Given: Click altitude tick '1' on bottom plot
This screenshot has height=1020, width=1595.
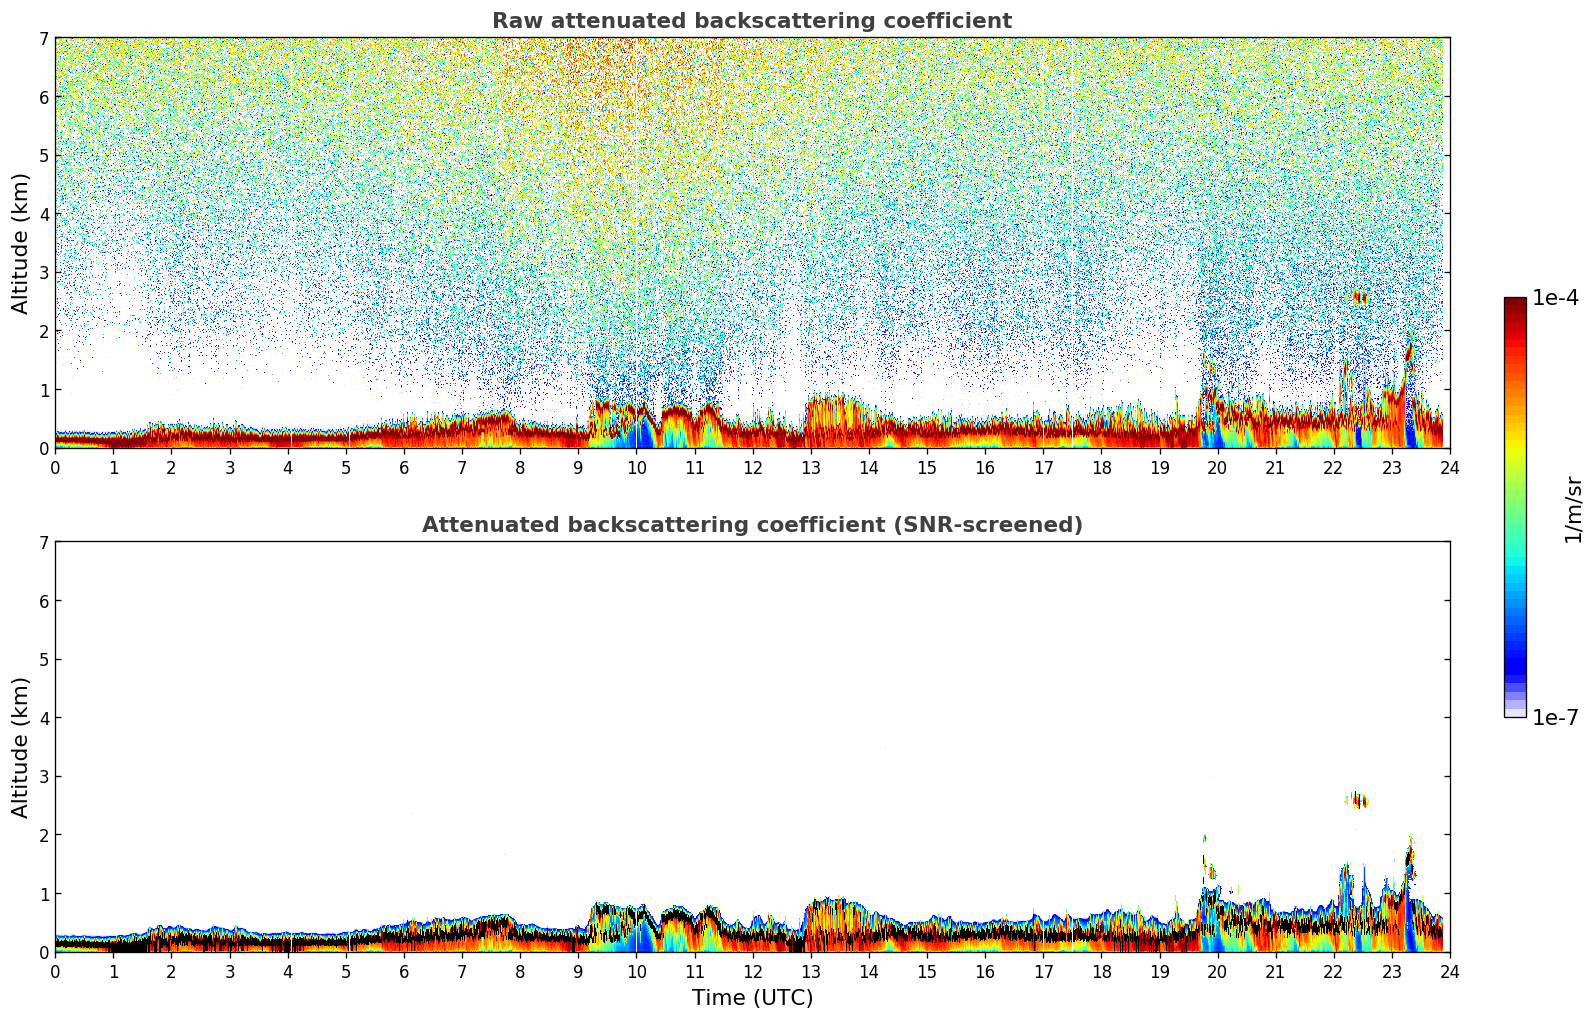Looking at the screenshot, I should coord(43,894).
